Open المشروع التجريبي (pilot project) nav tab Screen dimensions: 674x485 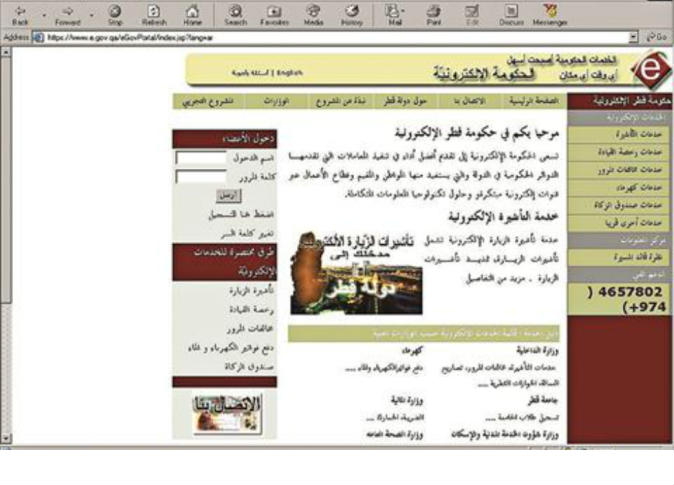208,101
